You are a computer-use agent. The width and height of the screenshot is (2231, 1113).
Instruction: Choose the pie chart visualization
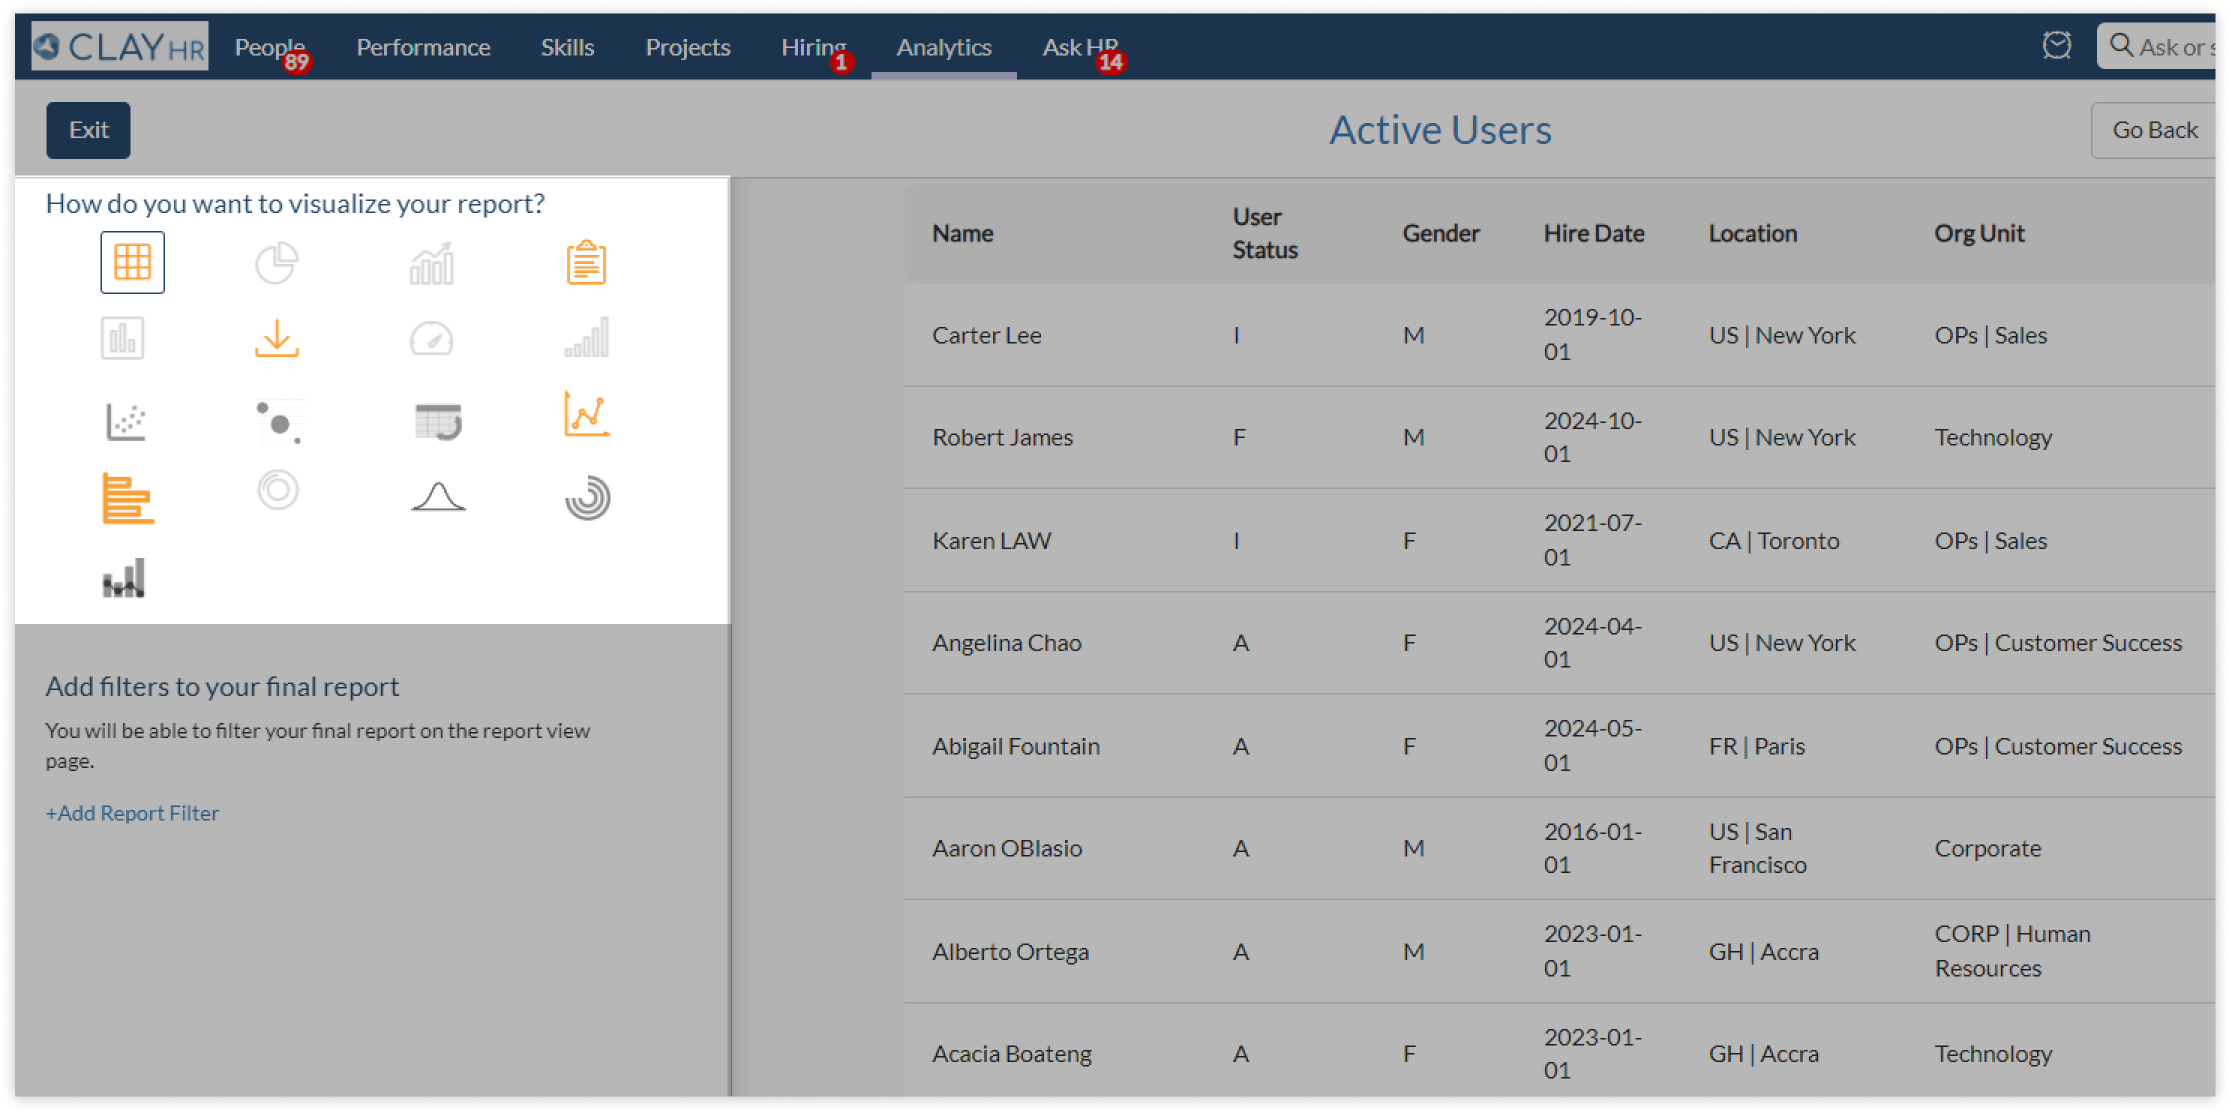[x=277, y=263]
